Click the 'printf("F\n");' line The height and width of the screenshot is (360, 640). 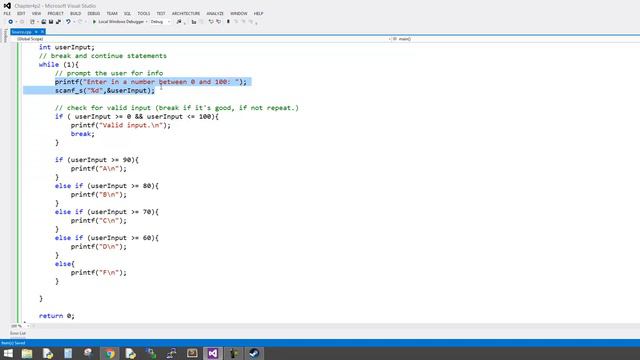pos(99,273)
